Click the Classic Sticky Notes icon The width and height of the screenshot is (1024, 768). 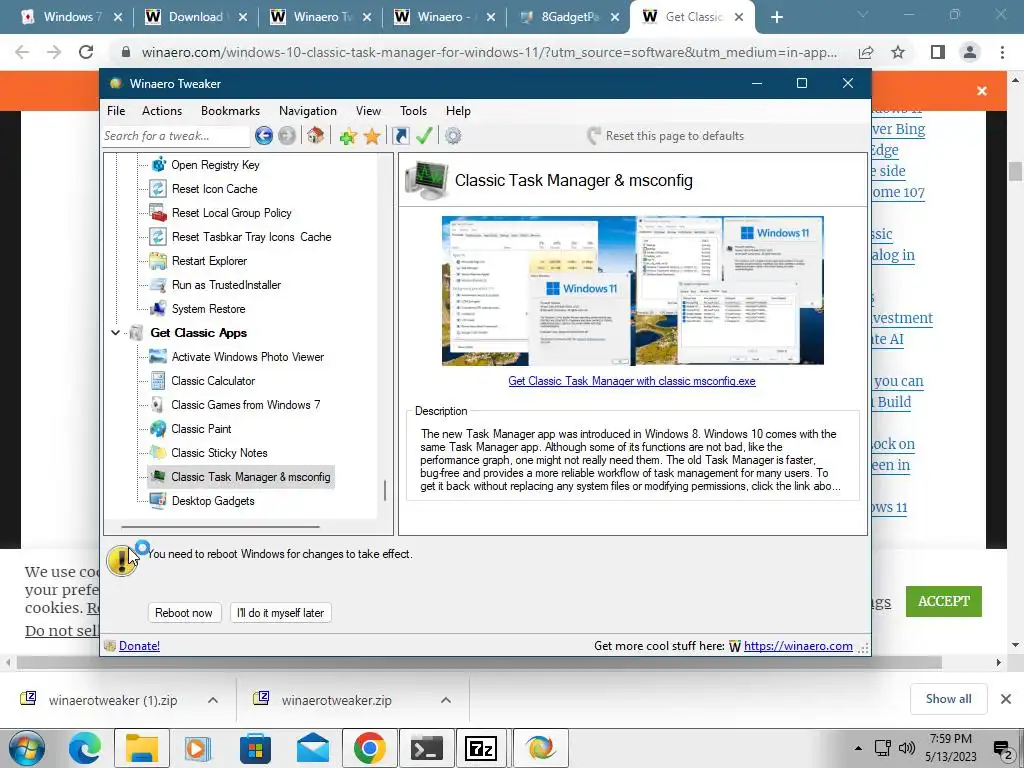tap(158, 453)
